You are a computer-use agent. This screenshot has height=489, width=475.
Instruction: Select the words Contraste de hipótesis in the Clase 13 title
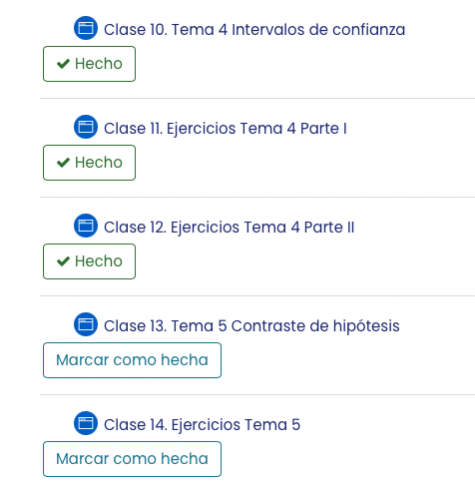coord(315,326)
